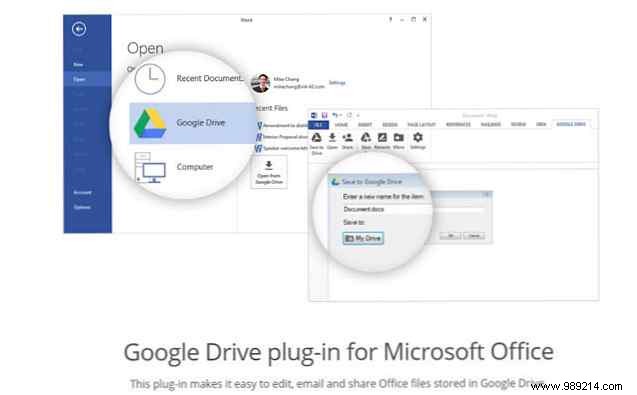Switch to the Page Layout ribbon tab
This screenshot has width=637, height=395.
tap(422, 125)
